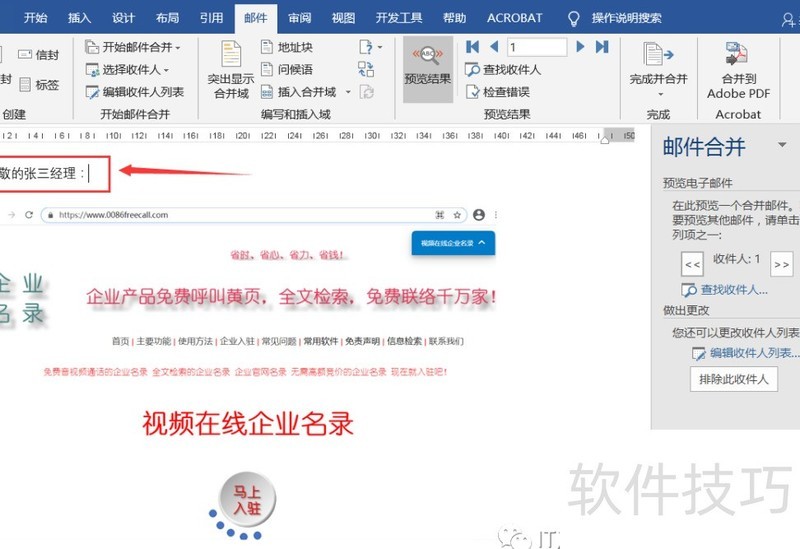Create envelopes with 信封 button
Viewport: 800px width, 549px height.
tap(38, 55)
